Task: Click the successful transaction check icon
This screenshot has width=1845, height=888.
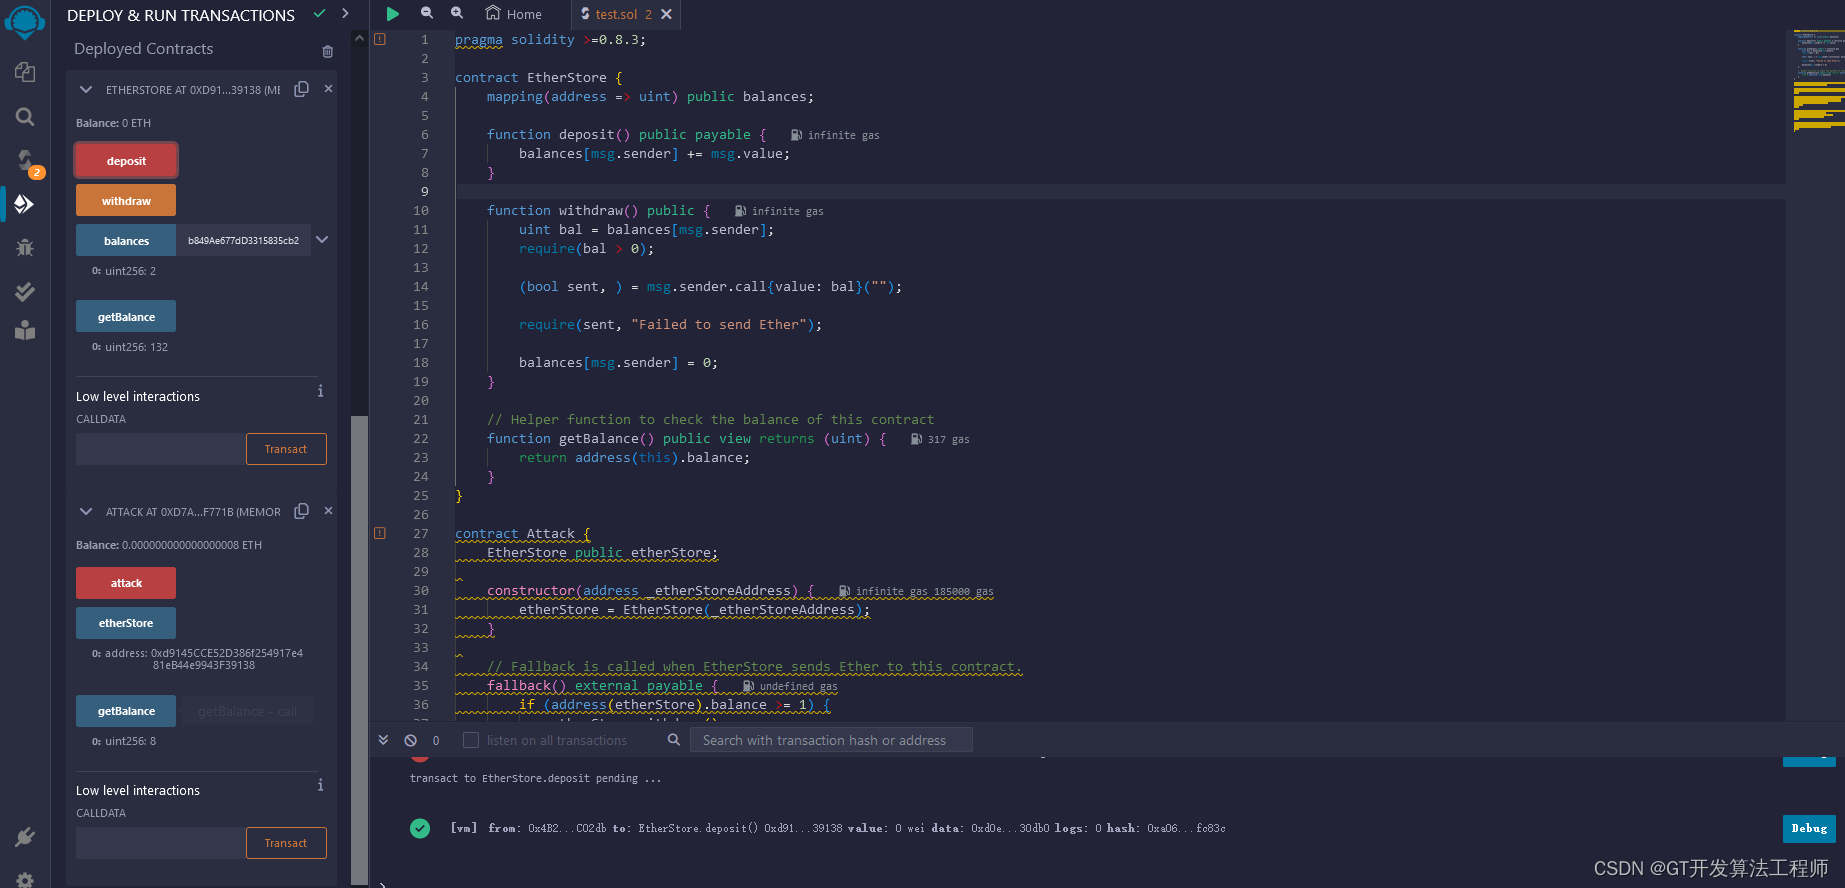Action: [420, 828]
